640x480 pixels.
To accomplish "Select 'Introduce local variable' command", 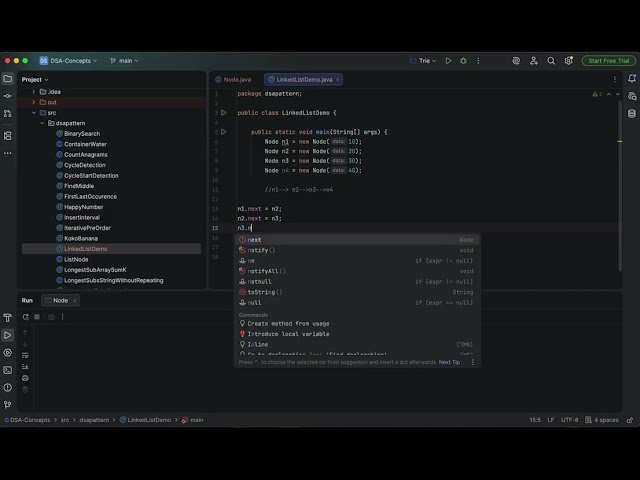I will [x=357, y=334].
